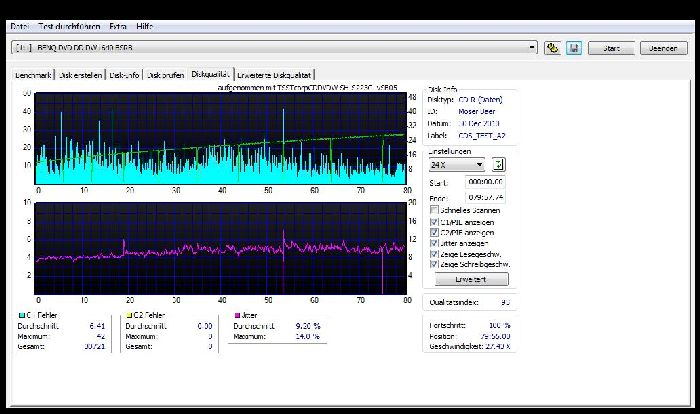Image resolution: width=700 pixels, height=414 pixels.
Task: Click the Fortschritt 100 % value
Action: 500,326
